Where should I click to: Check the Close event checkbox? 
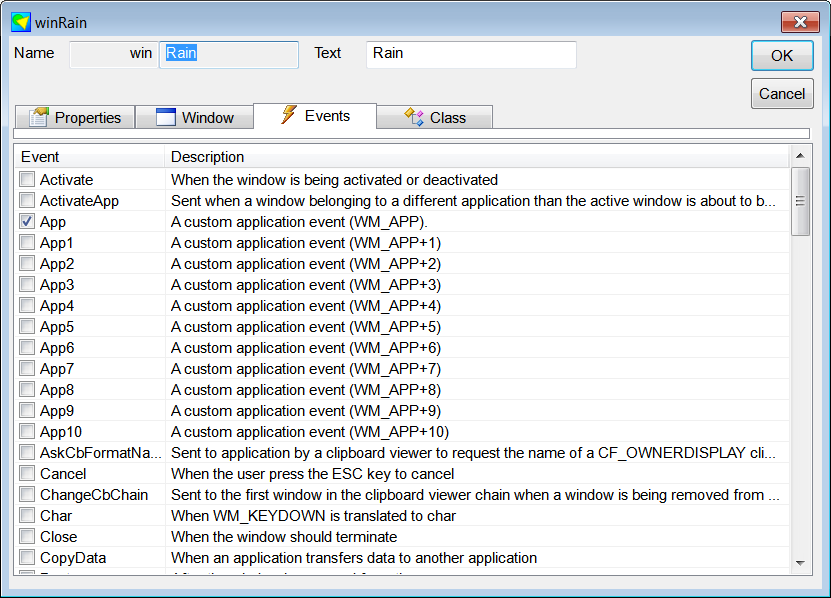[x=27, y=537]
